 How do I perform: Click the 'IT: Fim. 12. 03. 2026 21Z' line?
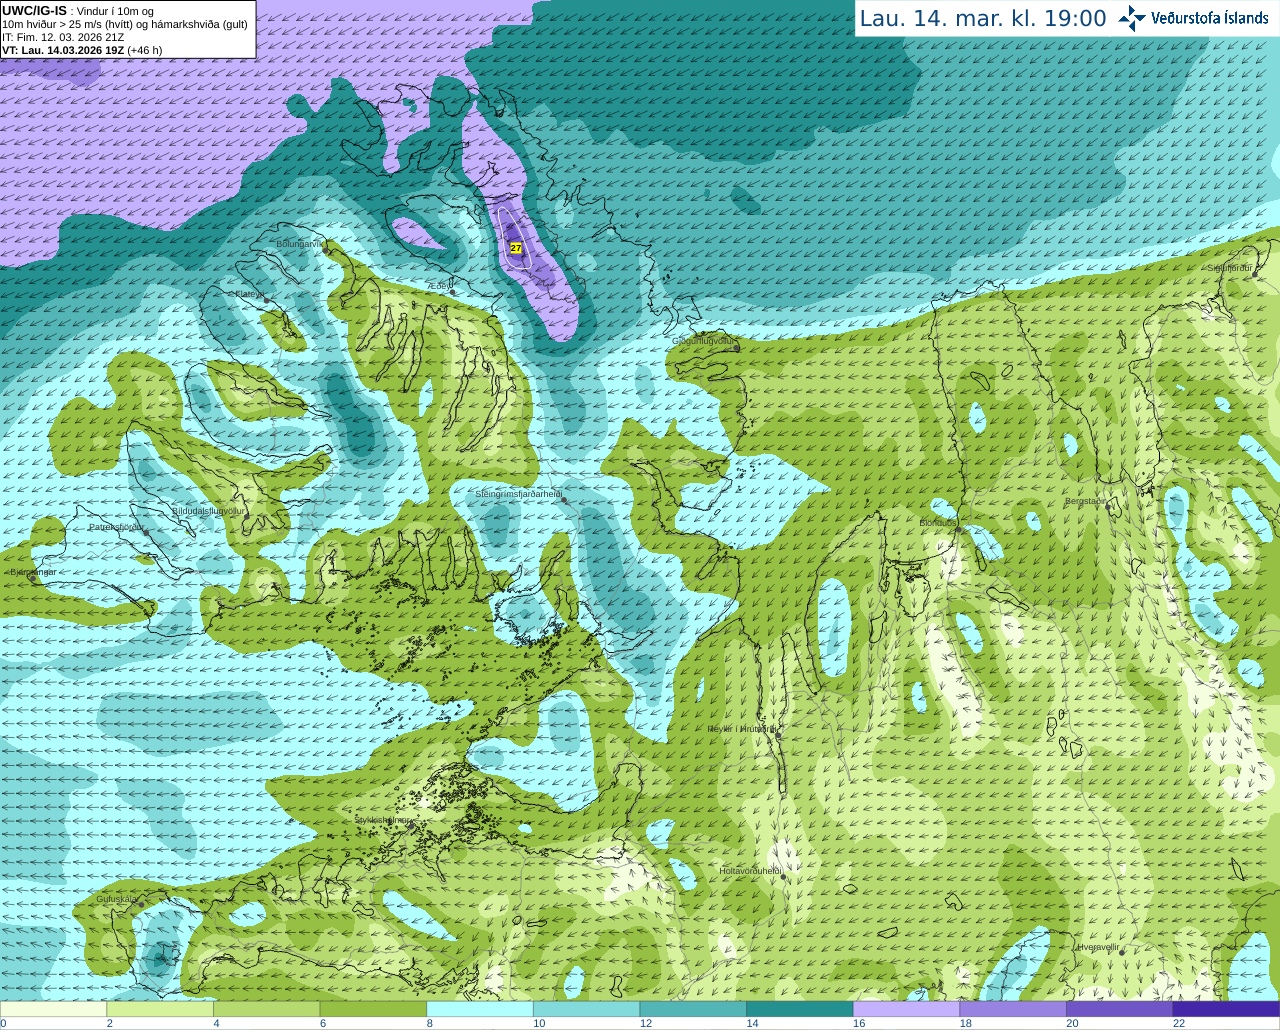coord(63,37)
